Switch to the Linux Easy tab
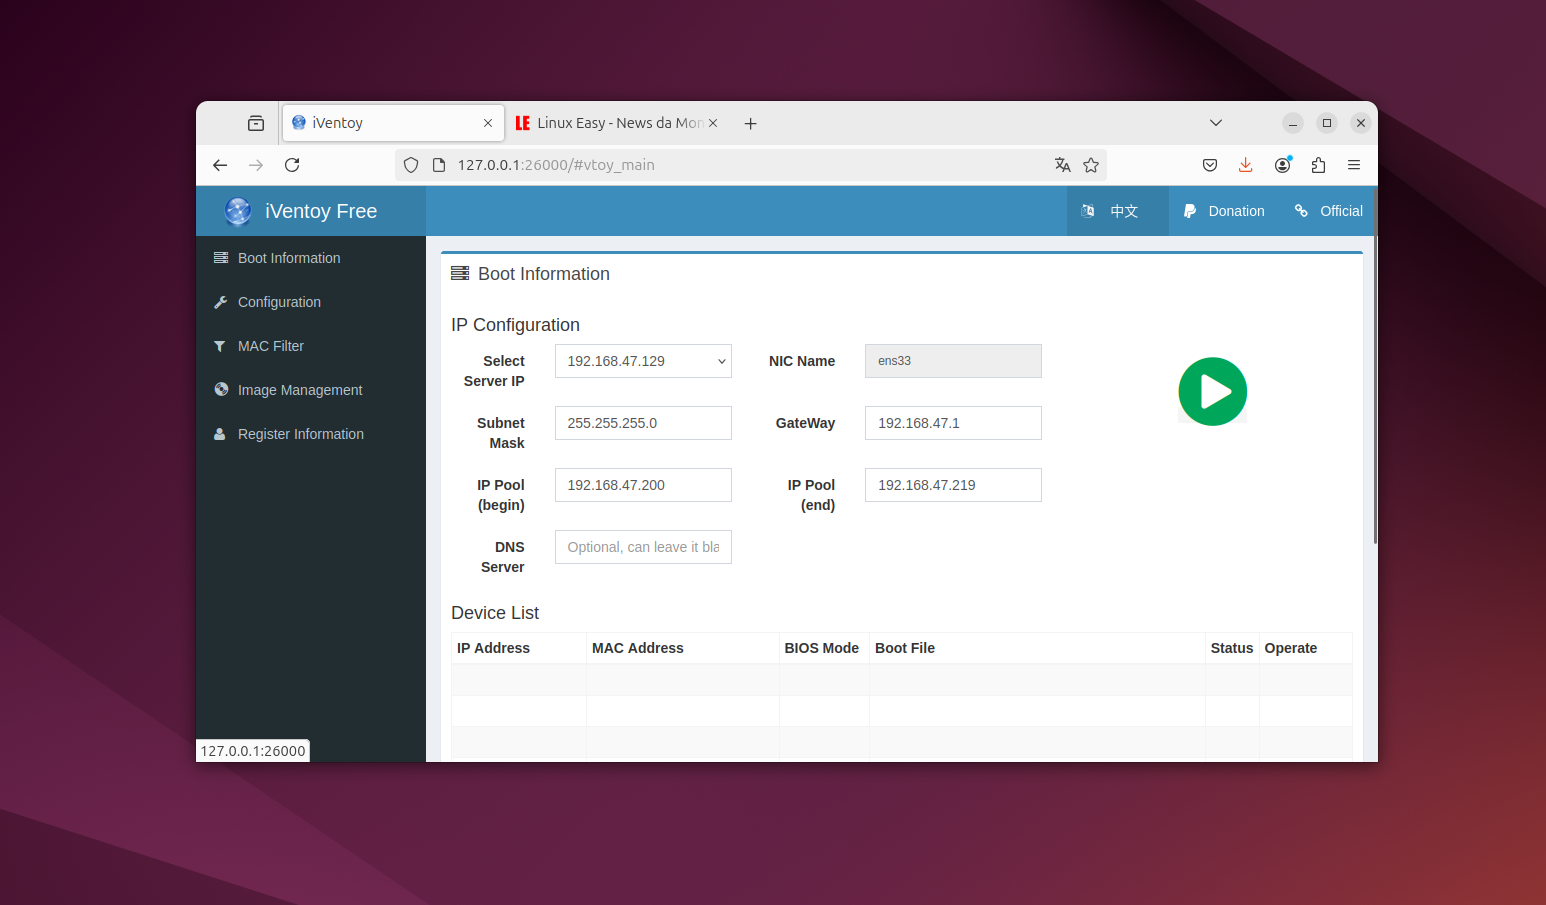 (610, 123)
